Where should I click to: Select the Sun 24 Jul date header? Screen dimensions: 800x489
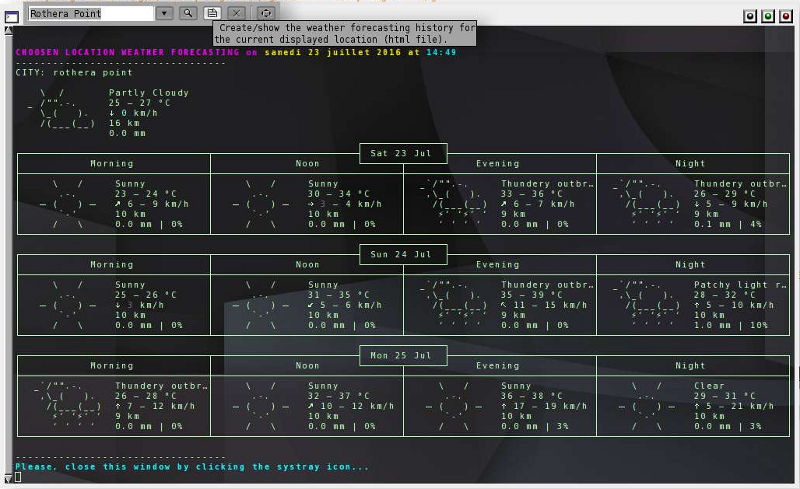tap(402, 255)
